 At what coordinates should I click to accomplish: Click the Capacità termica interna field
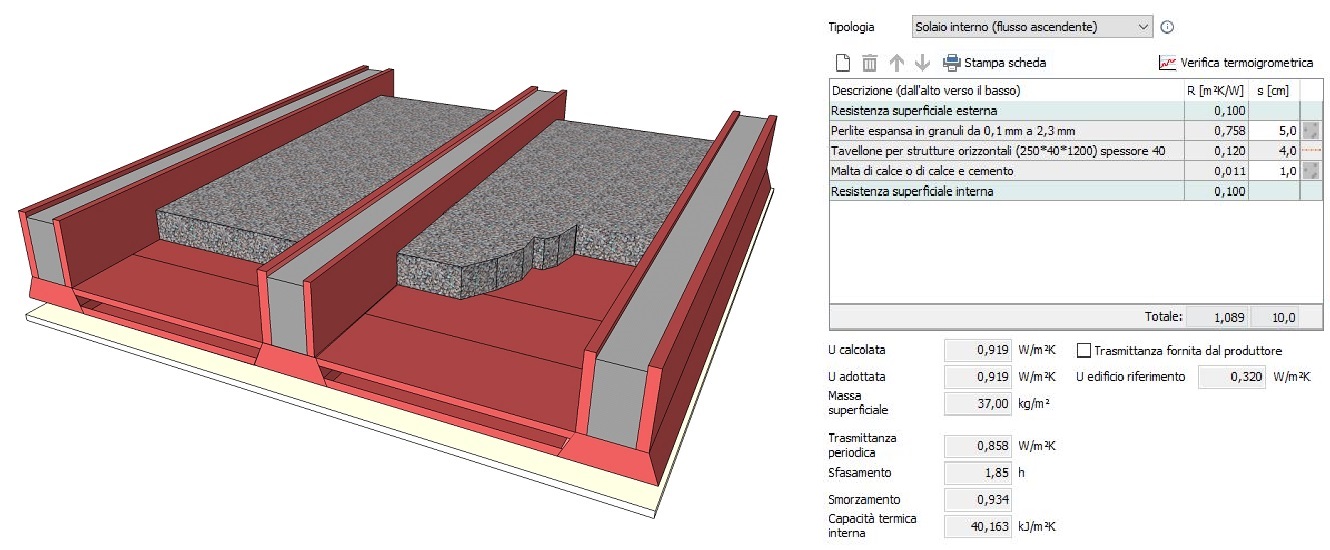tap(978, 526)
